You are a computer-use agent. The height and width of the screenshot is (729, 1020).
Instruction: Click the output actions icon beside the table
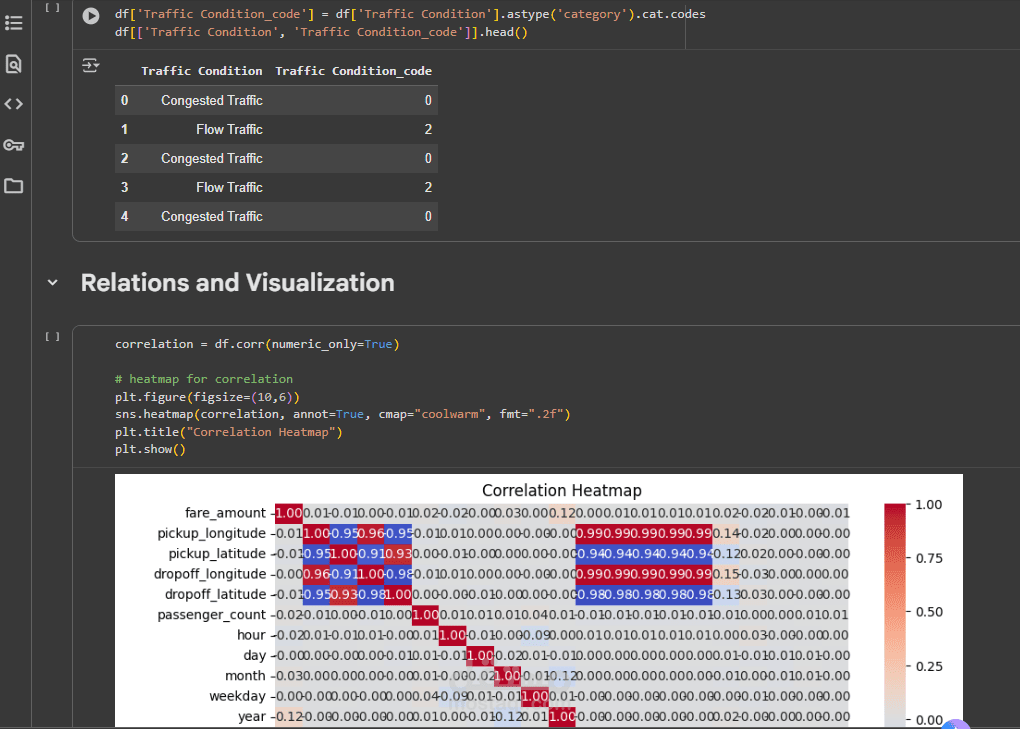[91, 65]
